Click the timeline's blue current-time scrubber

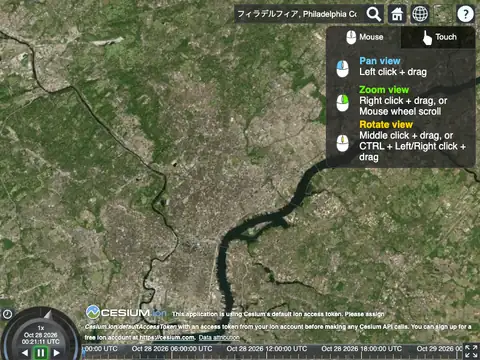84,353
